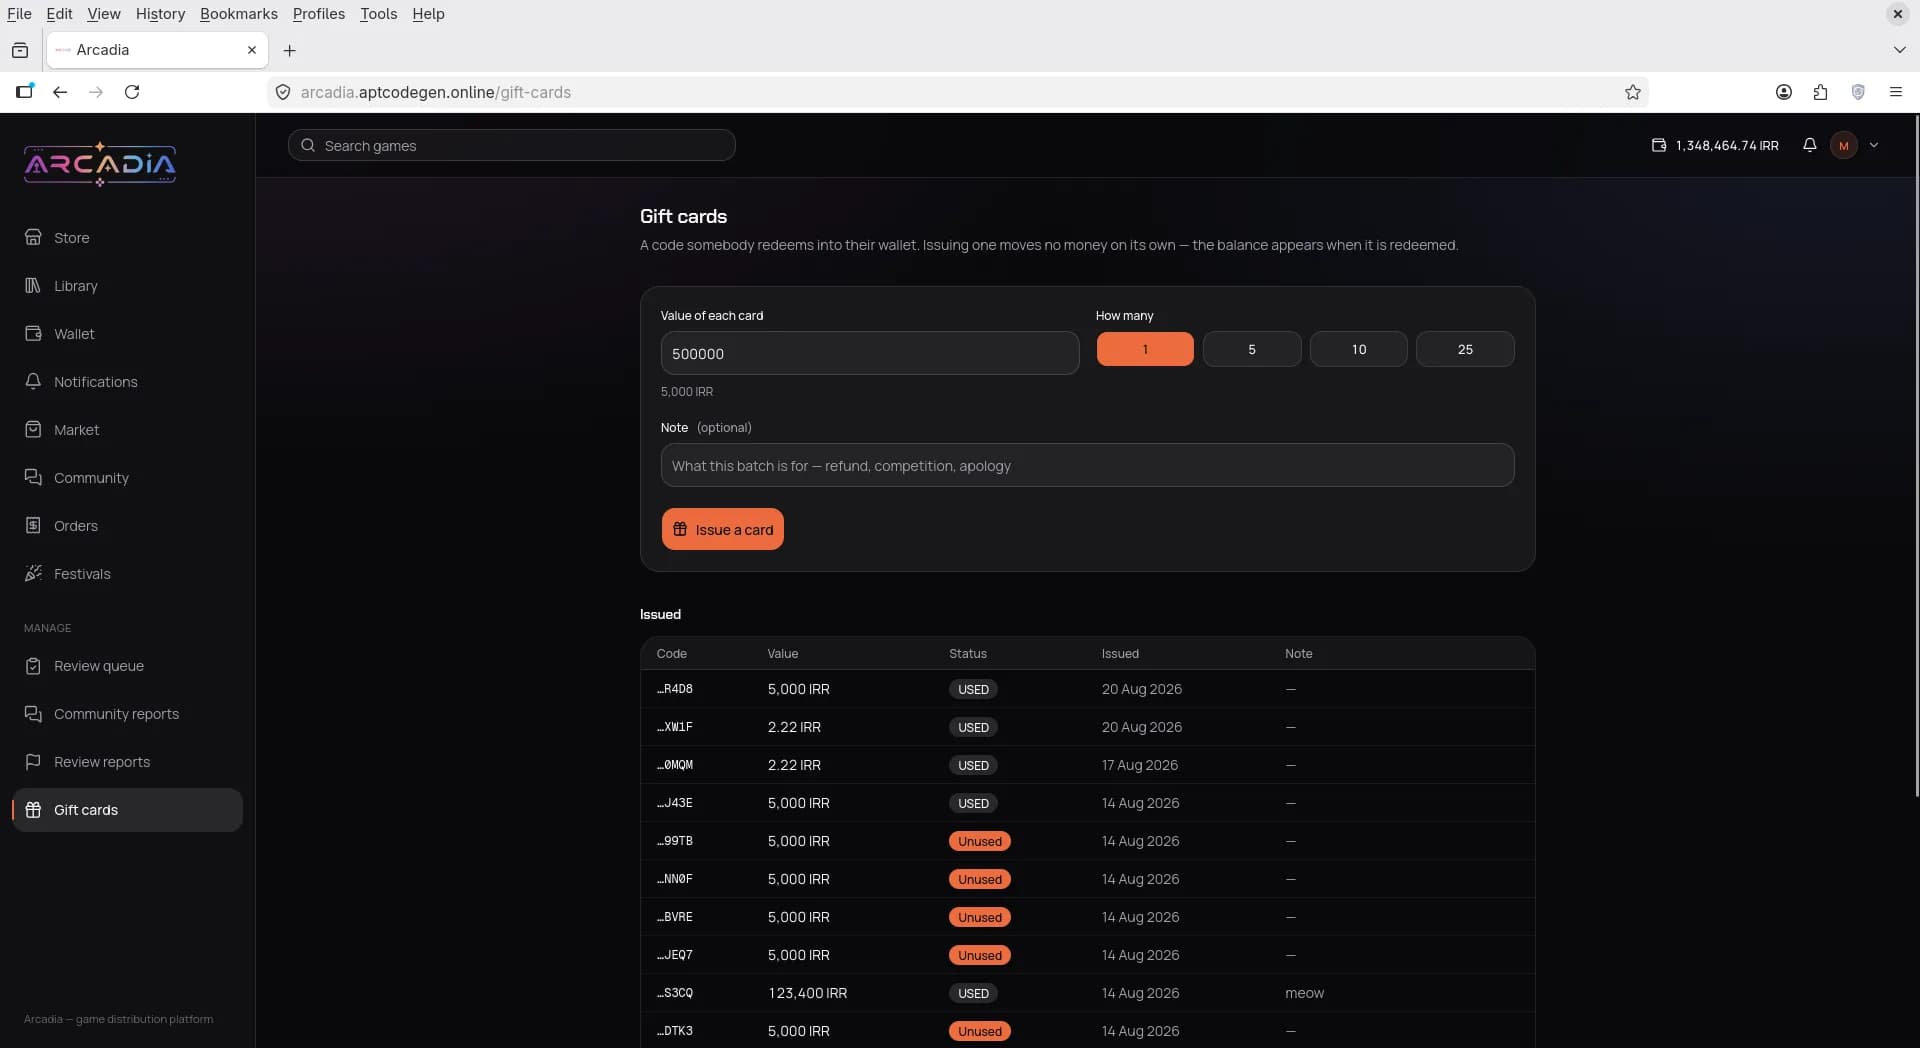Open the Tools menu
This screenshot has width=1920, height=1048.
(378, 14)
